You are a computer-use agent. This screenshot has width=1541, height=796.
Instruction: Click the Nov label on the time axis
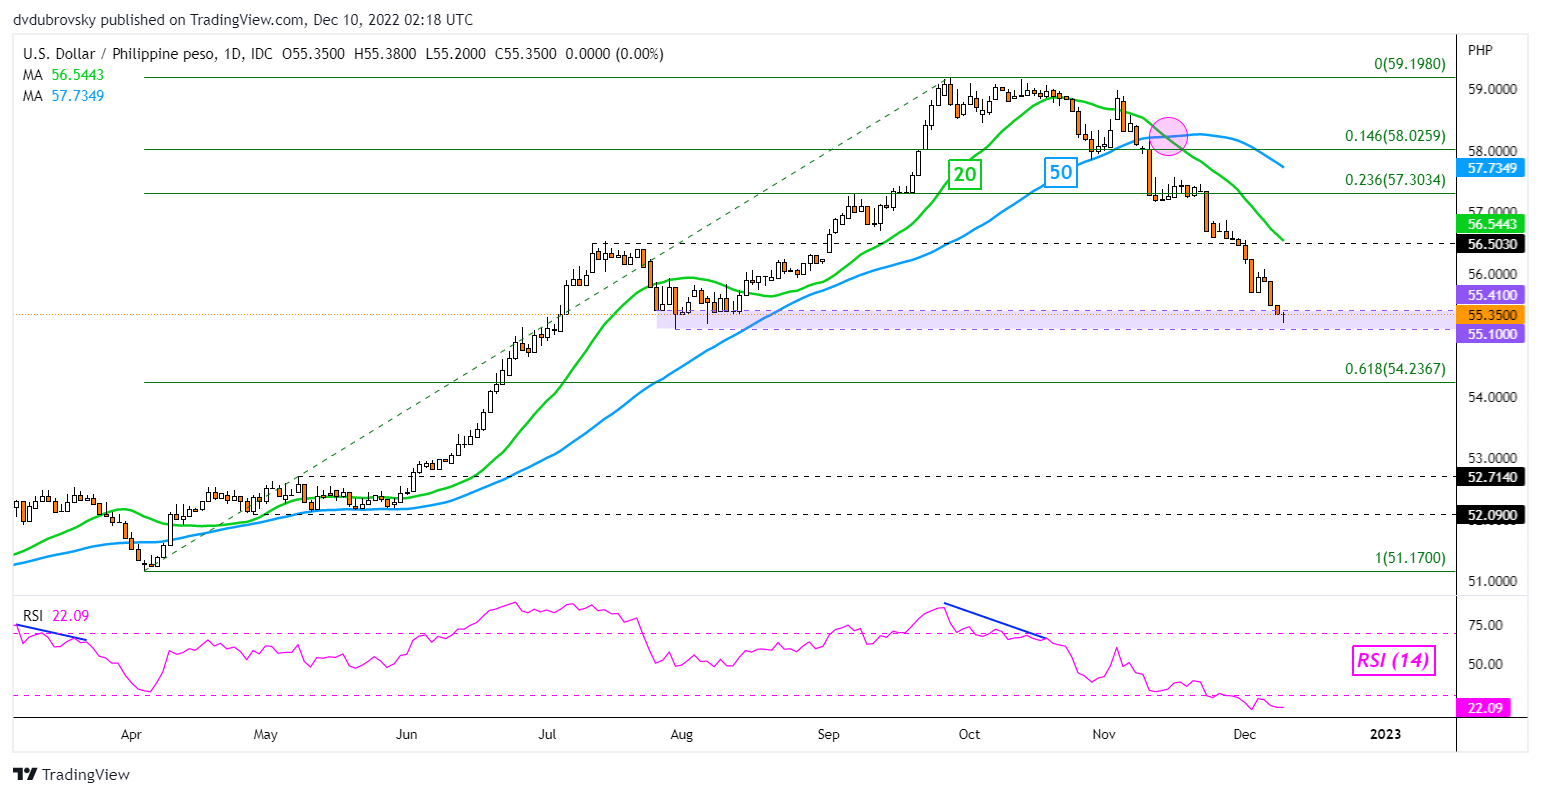[x=1104, y=735]
